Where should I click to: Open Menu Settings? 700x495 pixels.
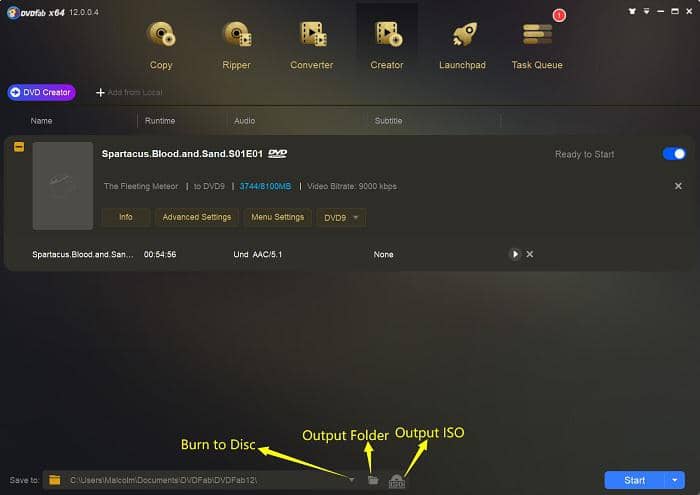tap(277, 217)
